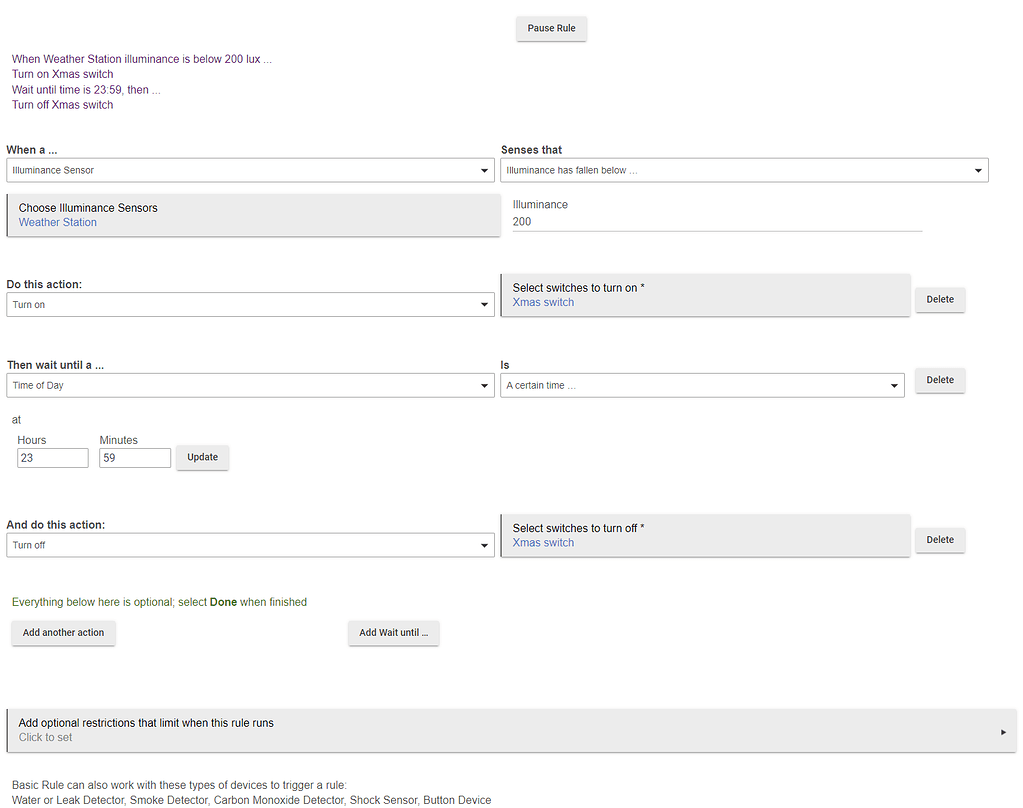
Task: Click the Hours input field
Action: tap(53, 457)
